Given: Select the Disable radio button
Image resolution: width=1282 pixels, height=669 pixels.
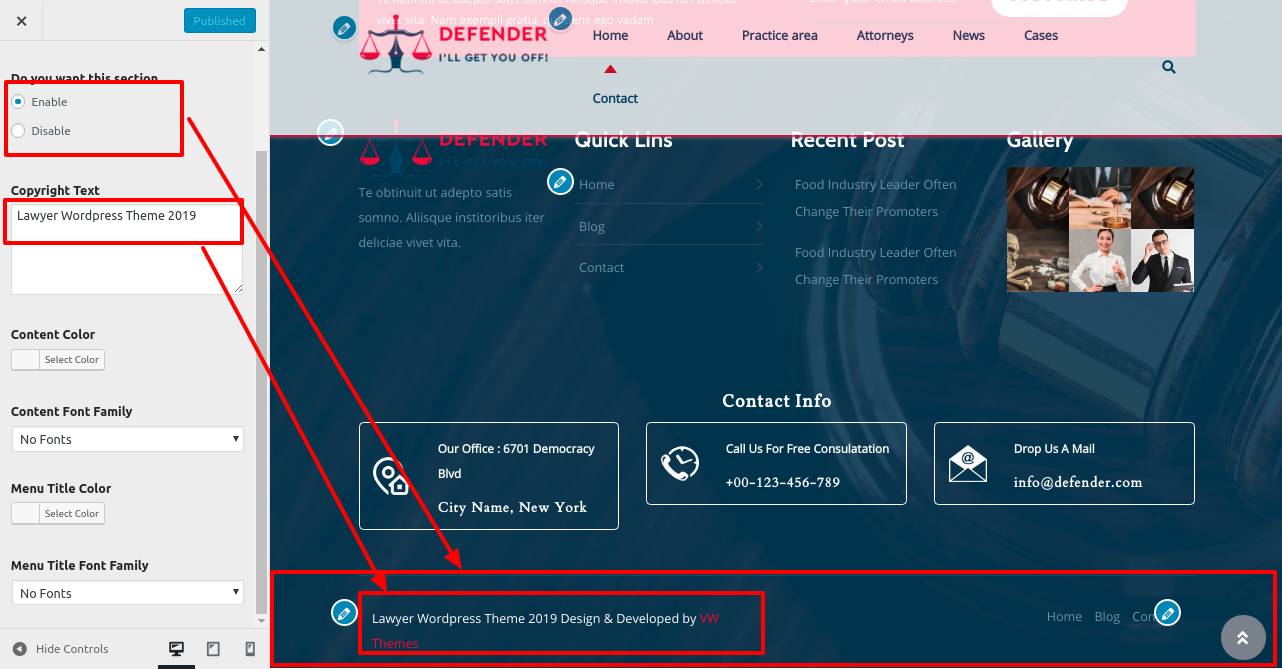Looking at the screenshot, I should coord(18,131).
